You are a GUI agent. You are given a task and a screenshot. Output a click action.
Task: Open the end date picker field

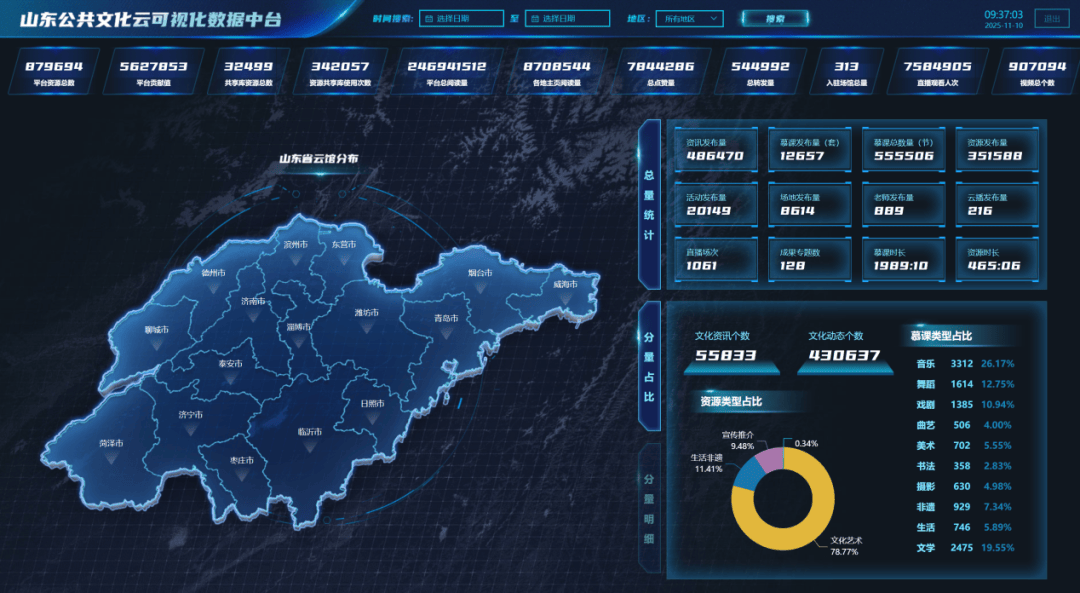567,18
